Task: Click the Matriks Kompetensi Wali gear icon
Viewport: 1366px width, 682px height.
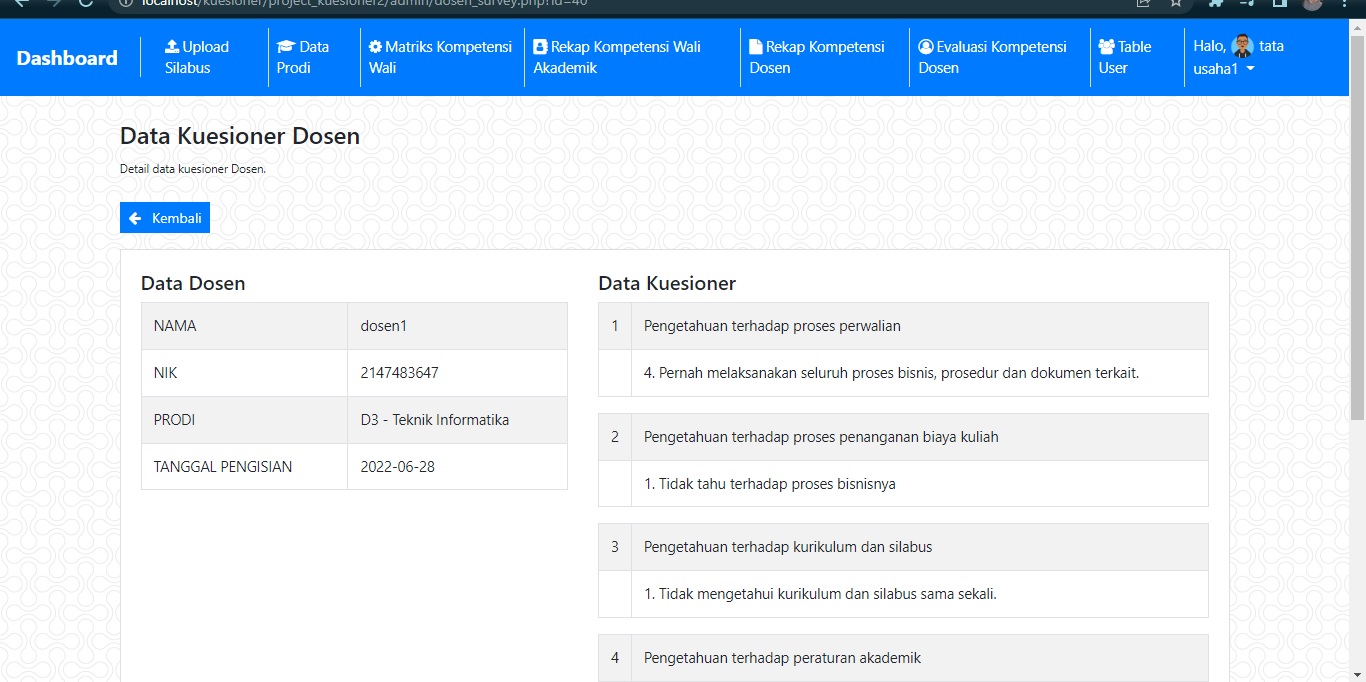Action: [x=375, y=46]
